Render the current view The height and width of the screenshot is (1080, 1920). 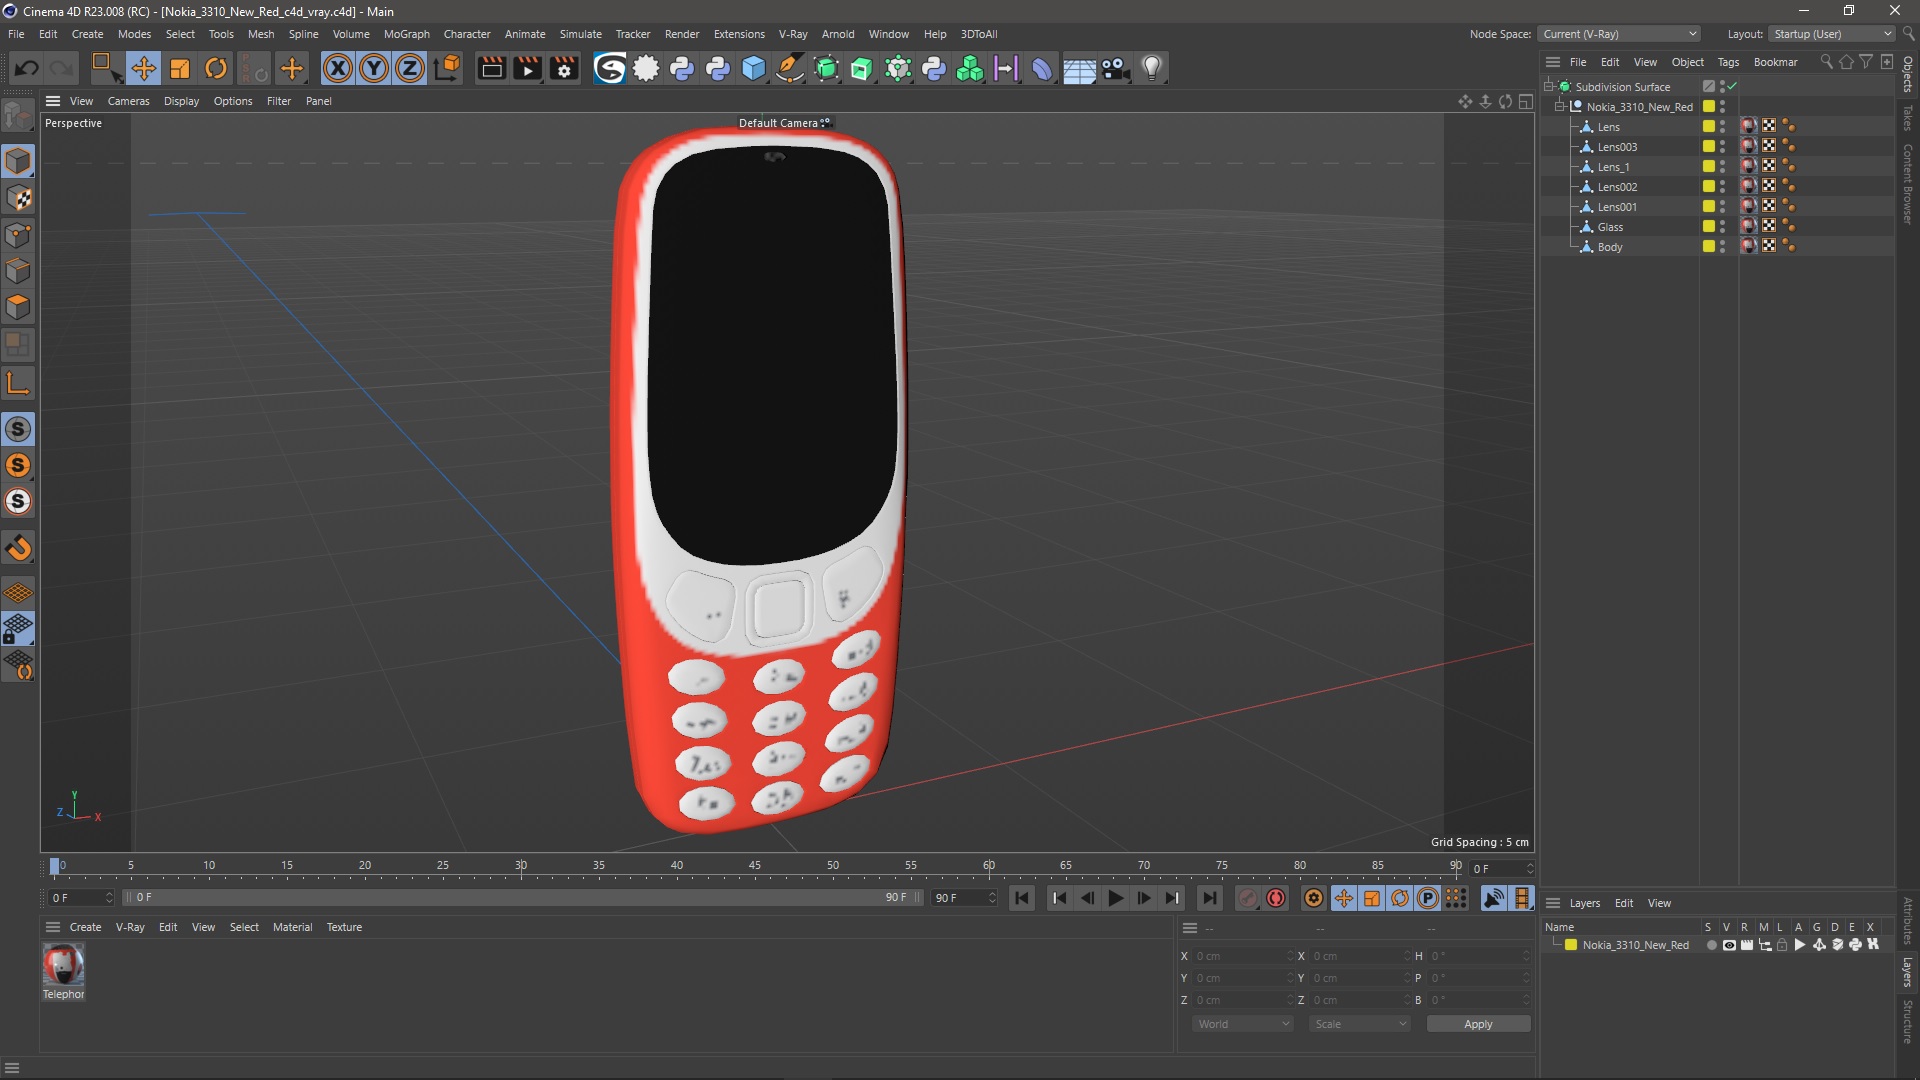pyautogui.click(x=491, y=68)
